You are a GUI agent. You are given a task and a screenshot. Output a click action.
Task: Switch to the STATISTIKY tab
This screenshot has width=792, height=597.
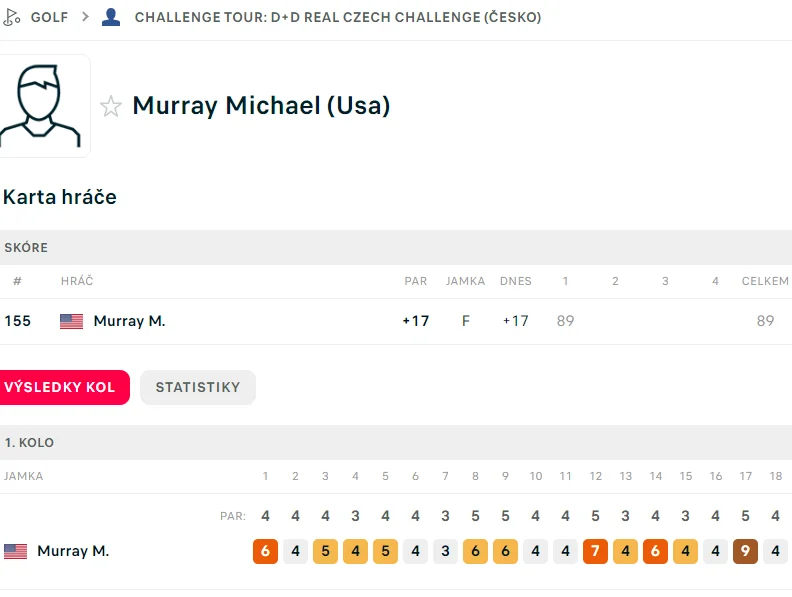coord(198,387)
